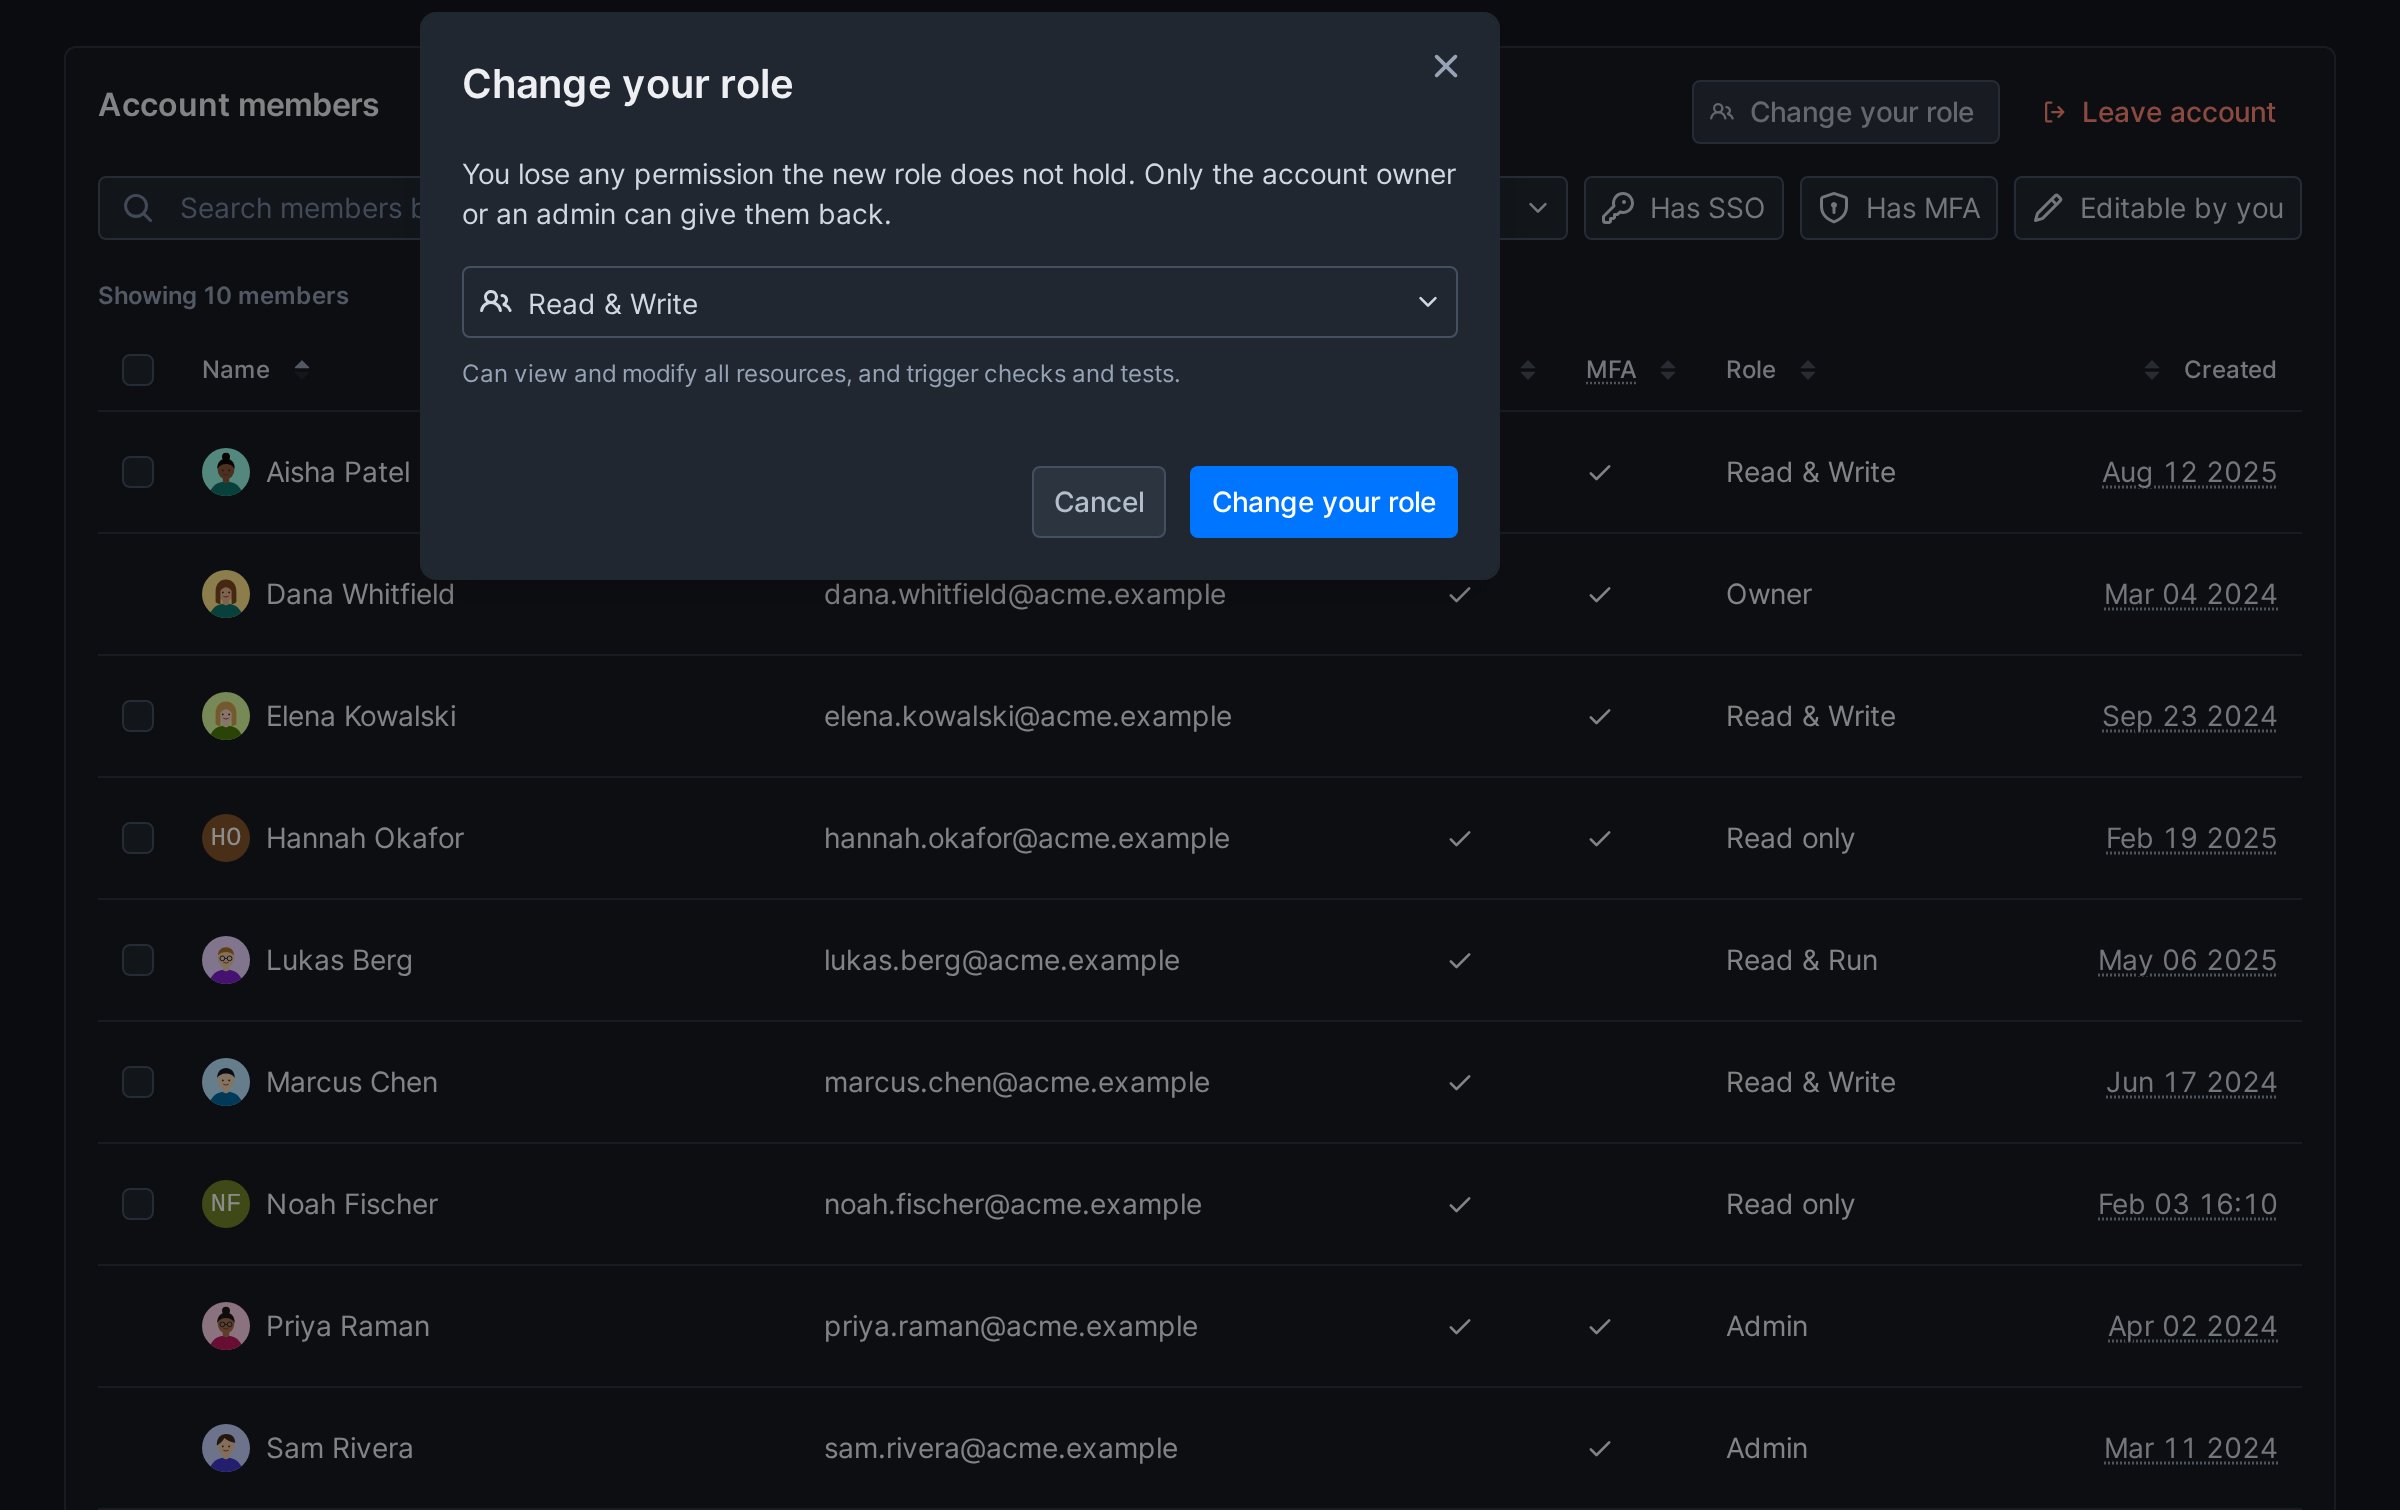Screen dimensions: 2400x1510
Task: Select Elena Kowalski's row checkbox
Action: coord(138,716)
